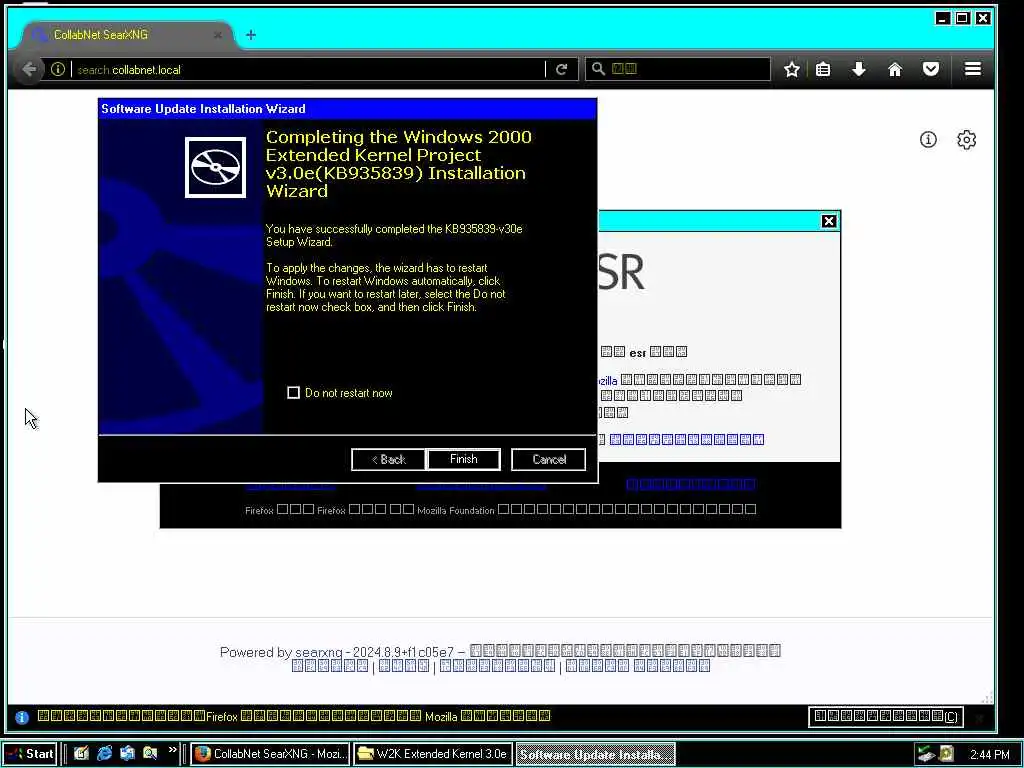Go to Firefox home page icon
The image size is (1024, 768).
click(895, 69)
